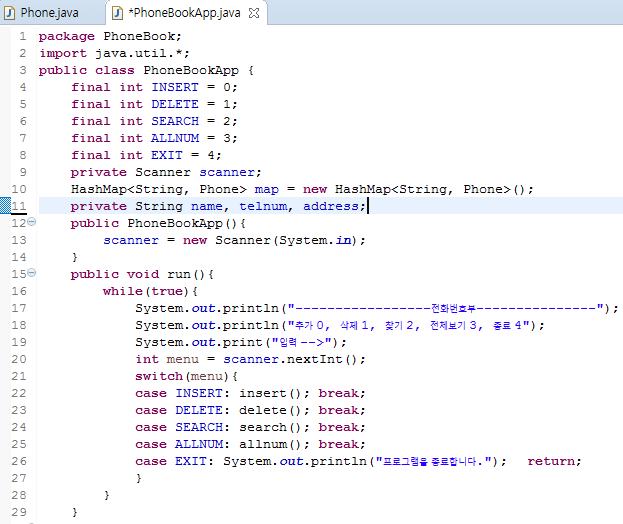The width and height of the screenshot is (623, 524).
Task: Click the field 'telnum' on line 11
Action: (263, 206)
